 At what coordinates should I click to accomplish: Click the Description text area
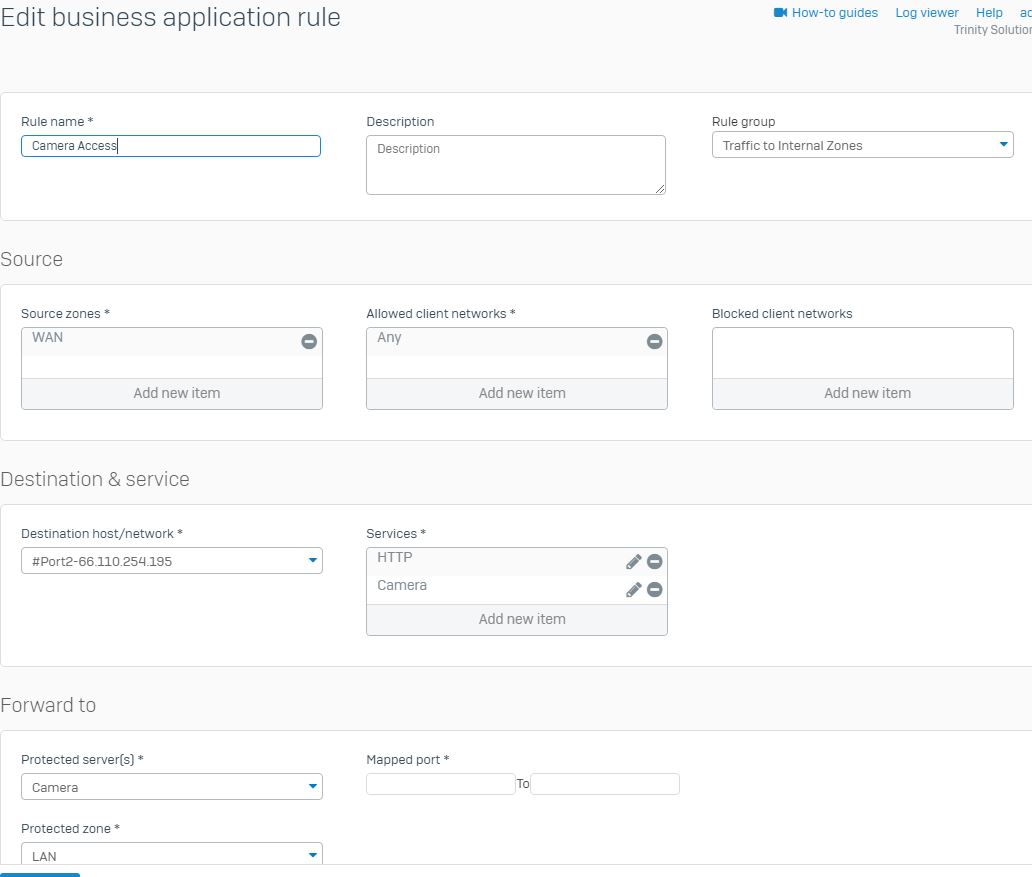pos(515,165)
